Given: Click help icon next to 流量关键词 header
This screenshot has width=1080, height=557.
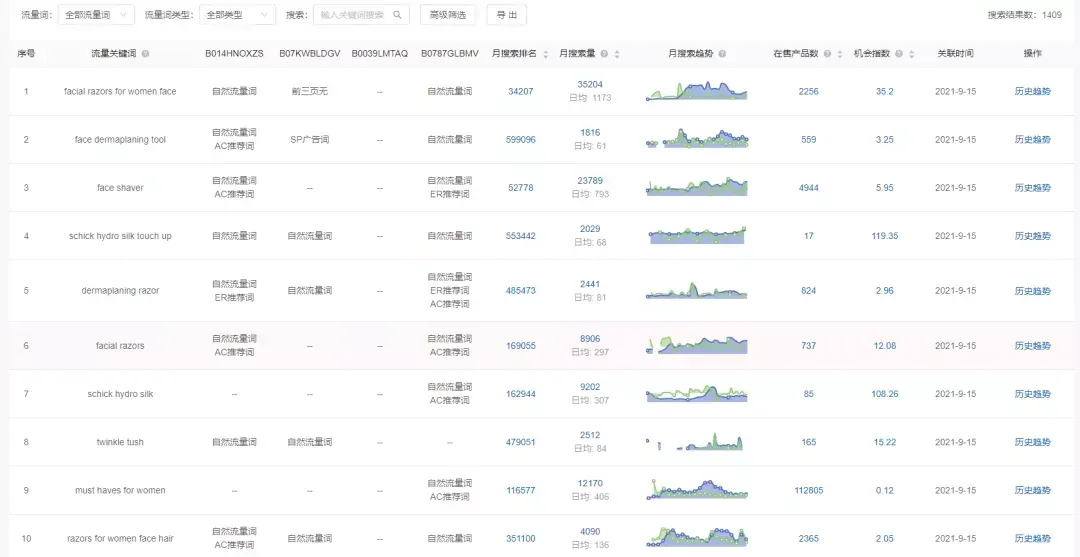Looking at the screenshot, I should coord(145,53).
